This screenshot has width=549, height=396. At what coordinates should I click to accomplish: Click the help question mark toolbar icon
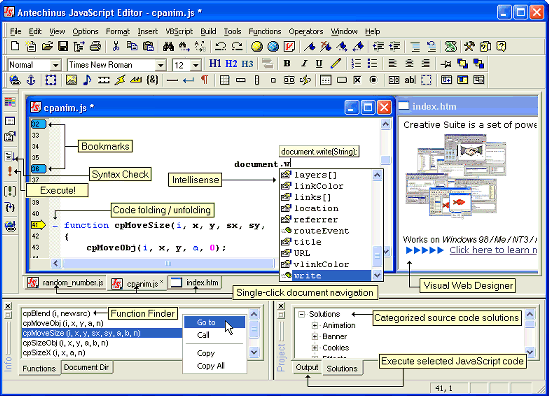tap(501, 46)
